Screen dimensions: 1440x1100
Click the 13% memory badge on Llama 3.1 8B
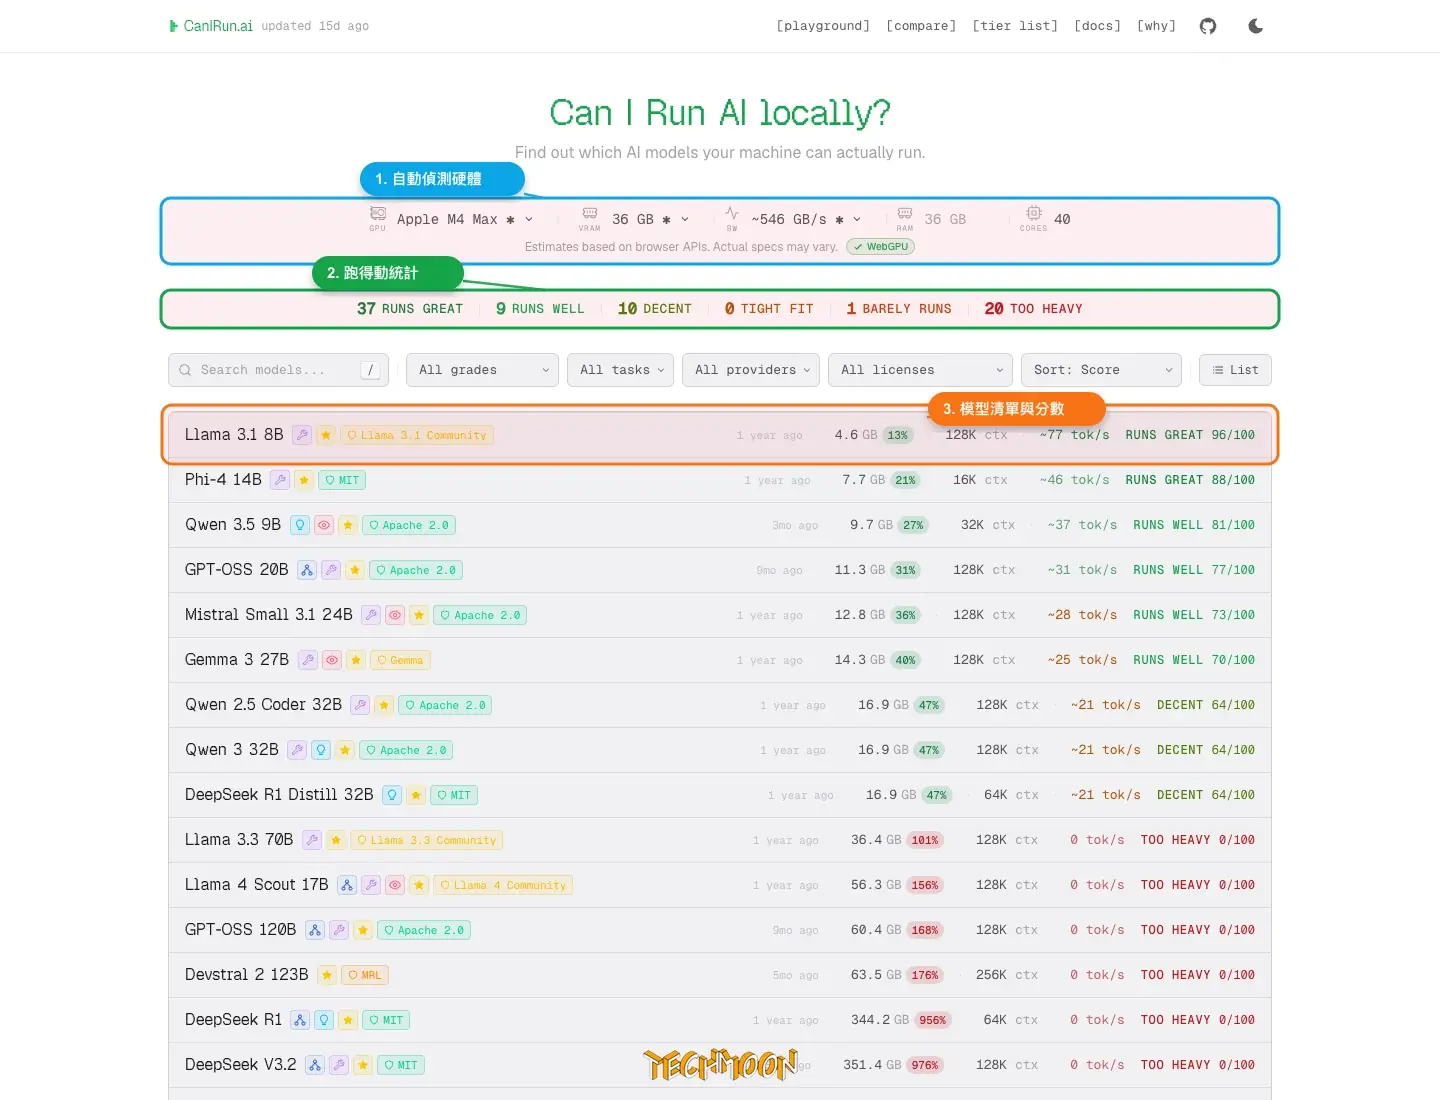[x=898, y=435]
